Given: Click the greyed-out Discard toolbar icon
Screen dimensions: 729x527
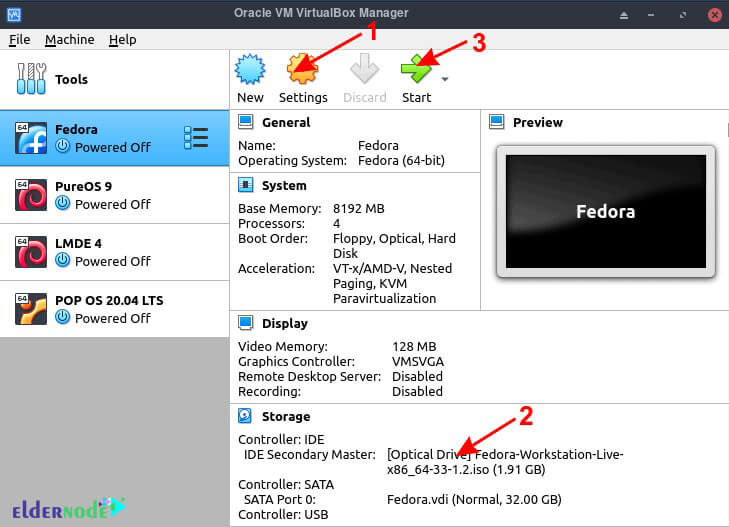Looking at the screenshot, I should pyautogui.click(x=364, y=68).
